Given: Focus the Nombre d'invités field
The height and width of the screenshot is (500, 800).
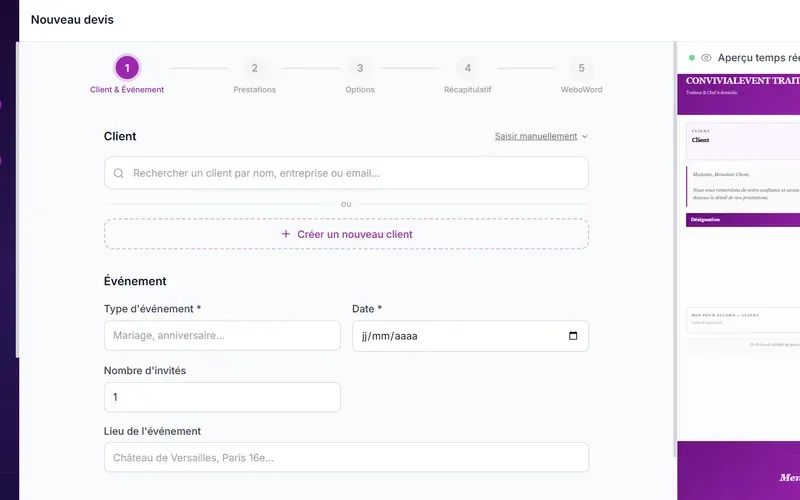Looking at the screenshot, I should pos(222,397).
